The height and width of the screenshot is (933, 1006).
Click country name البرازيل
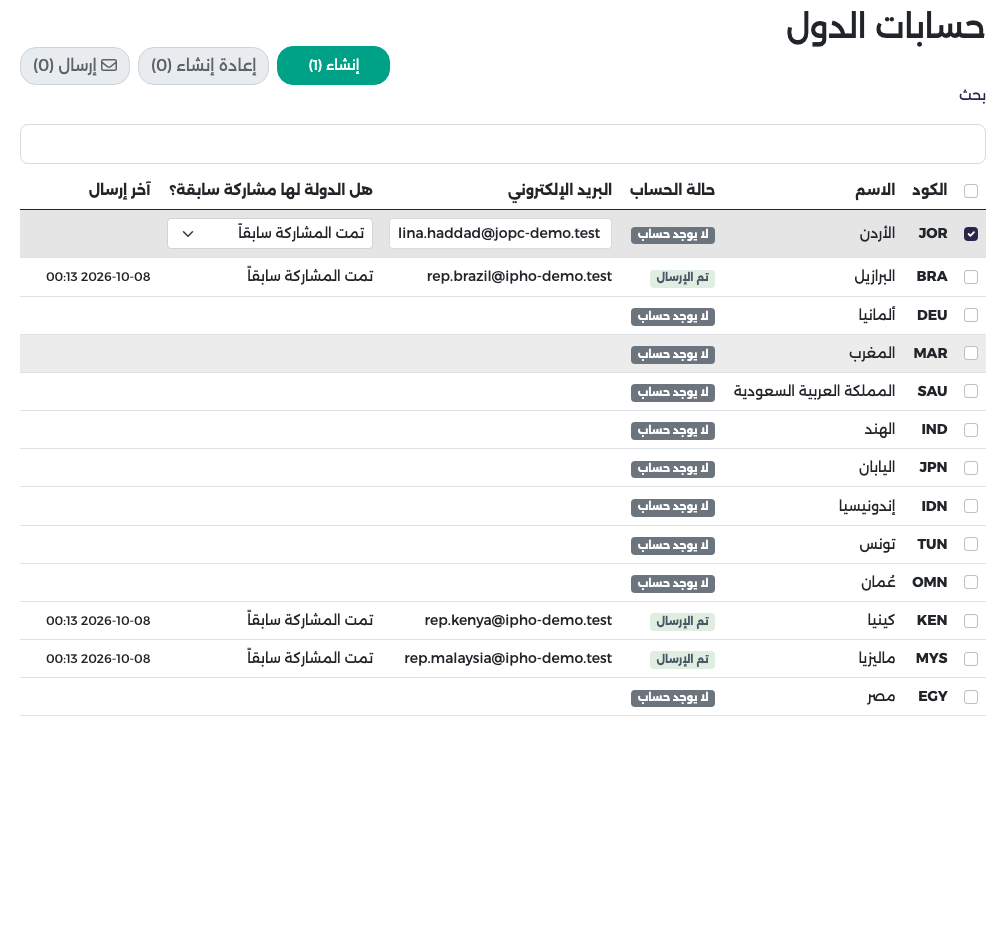tap(874, 276)
